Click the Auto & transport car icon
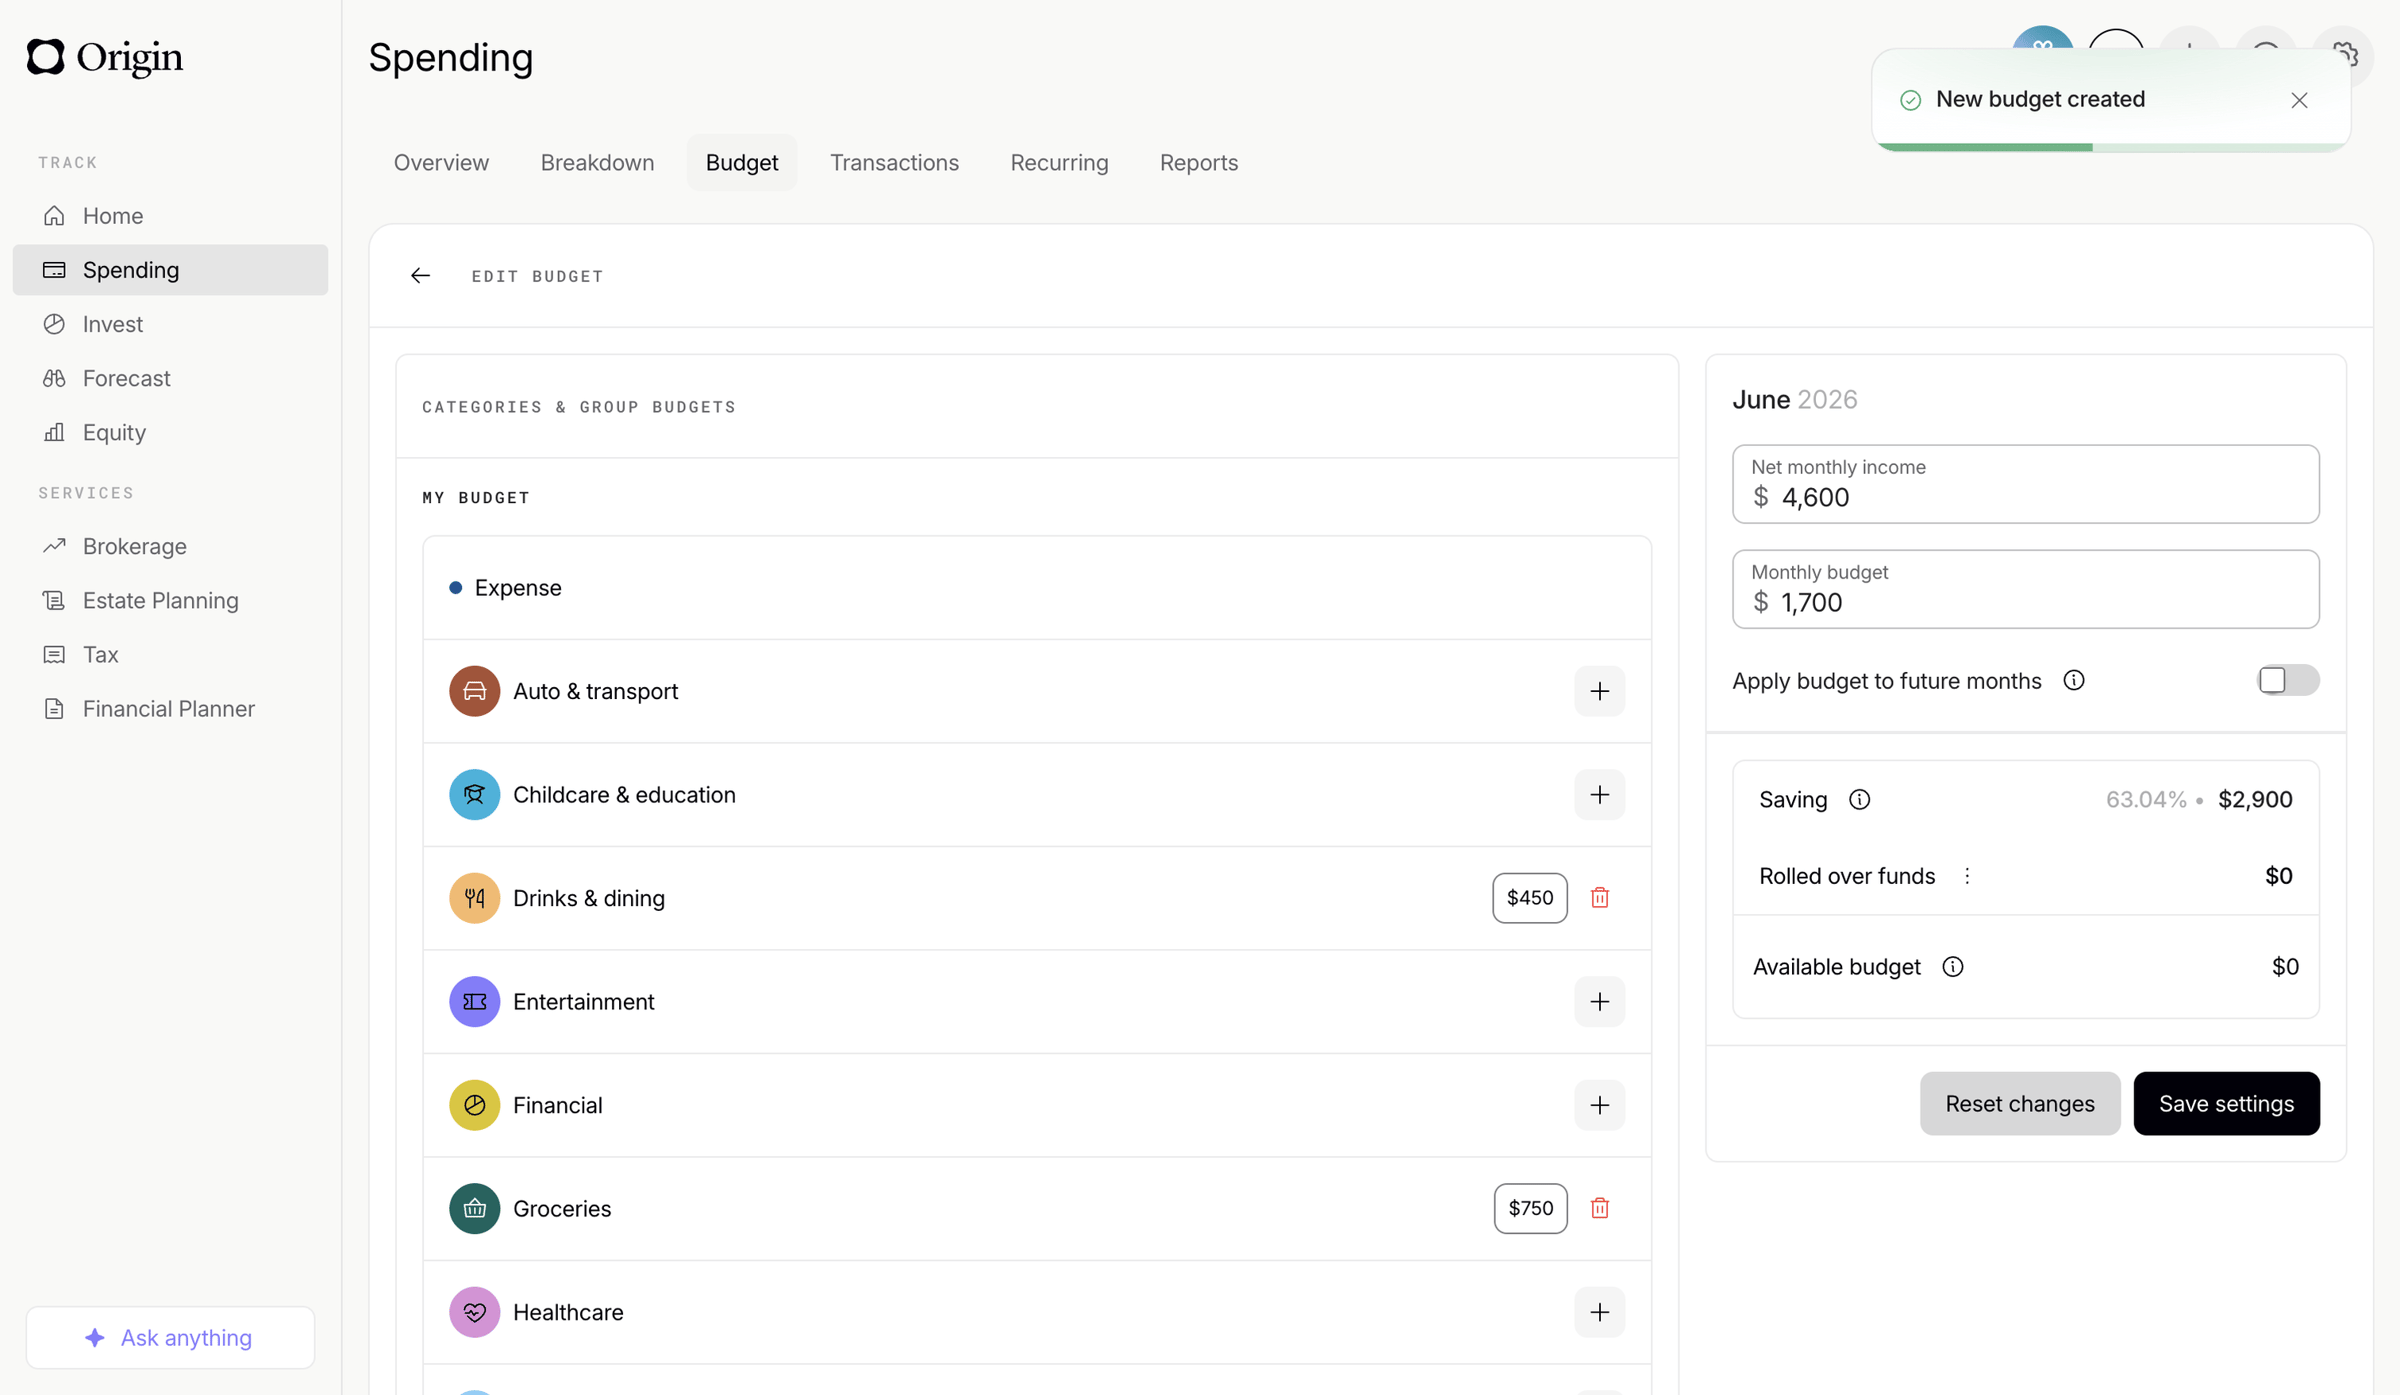Image resolution: width=2400 pixels, height=1395 pixels. click(474, 691)
